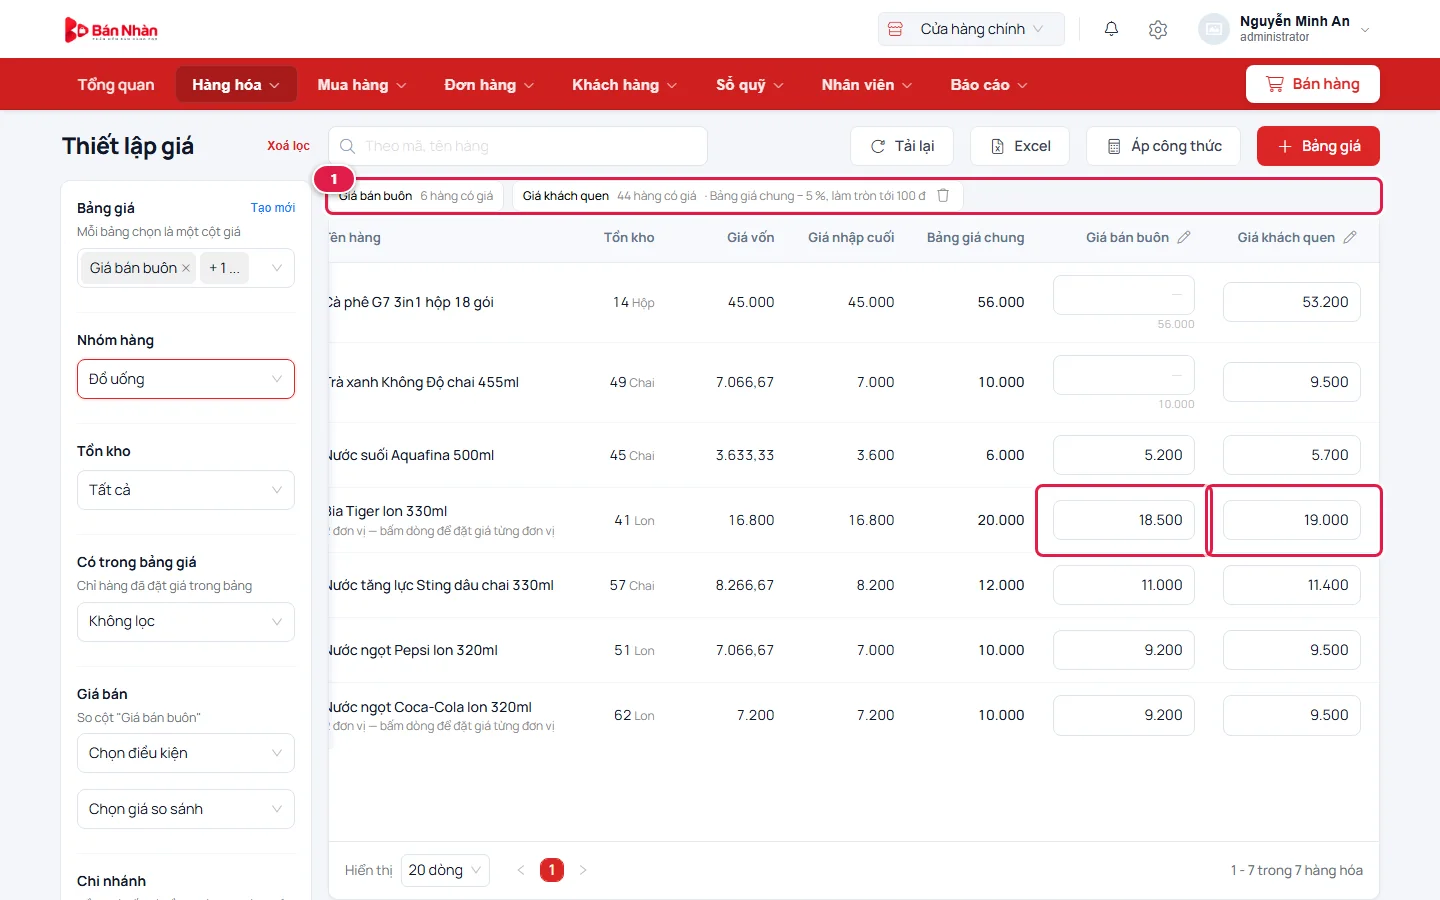The height and width of the screenshot is (900, 1440).
Task: Open the Hàng hóa menu
Action: [x=236, y=85]
